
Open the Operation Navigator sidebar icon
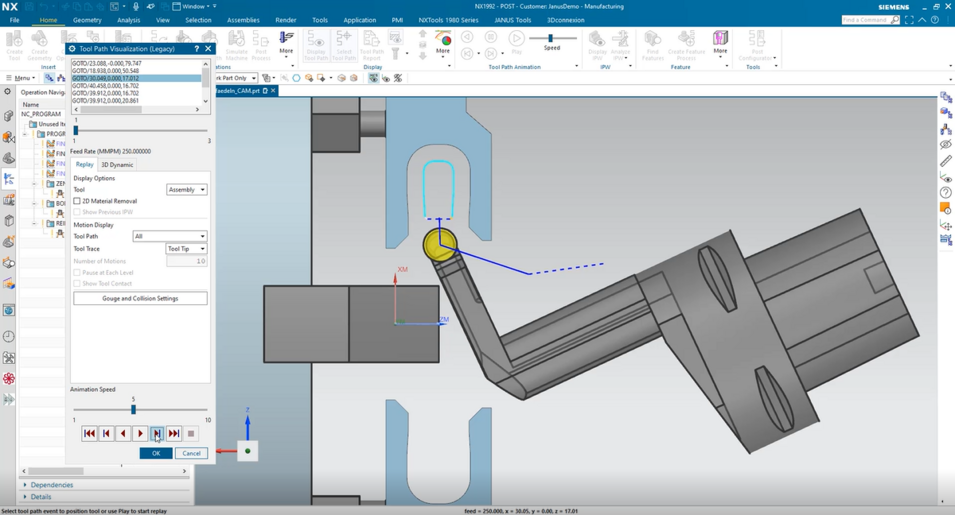pyautogui.click(x=9, y=178)
